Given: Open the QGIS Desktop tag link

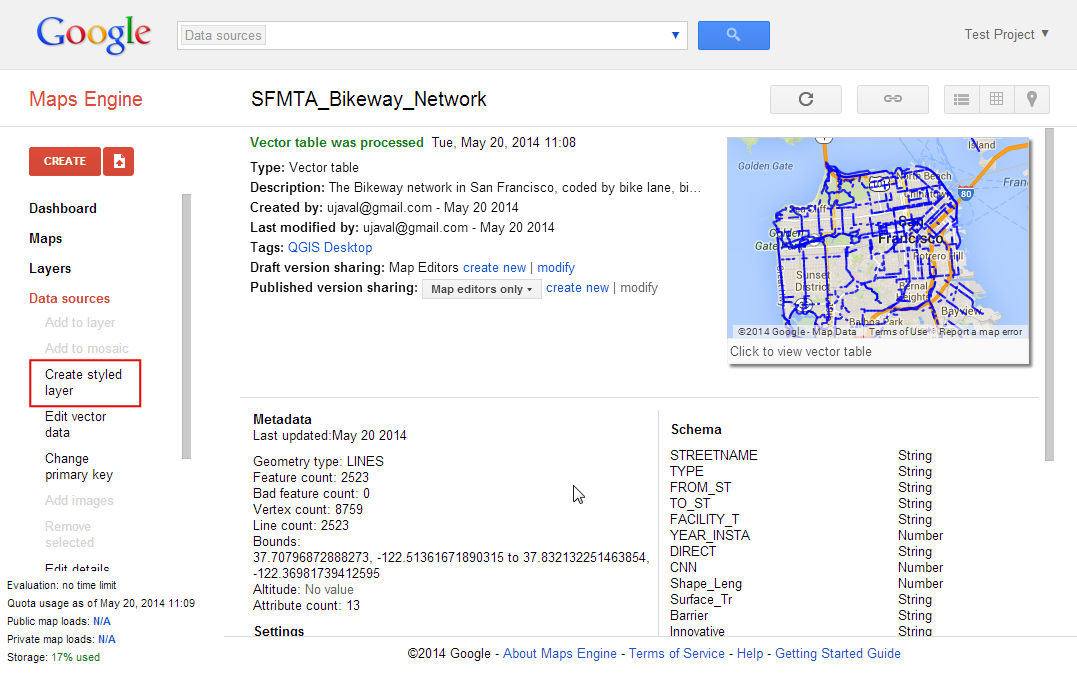Looking at the screenshot, I should click(330, 247).
